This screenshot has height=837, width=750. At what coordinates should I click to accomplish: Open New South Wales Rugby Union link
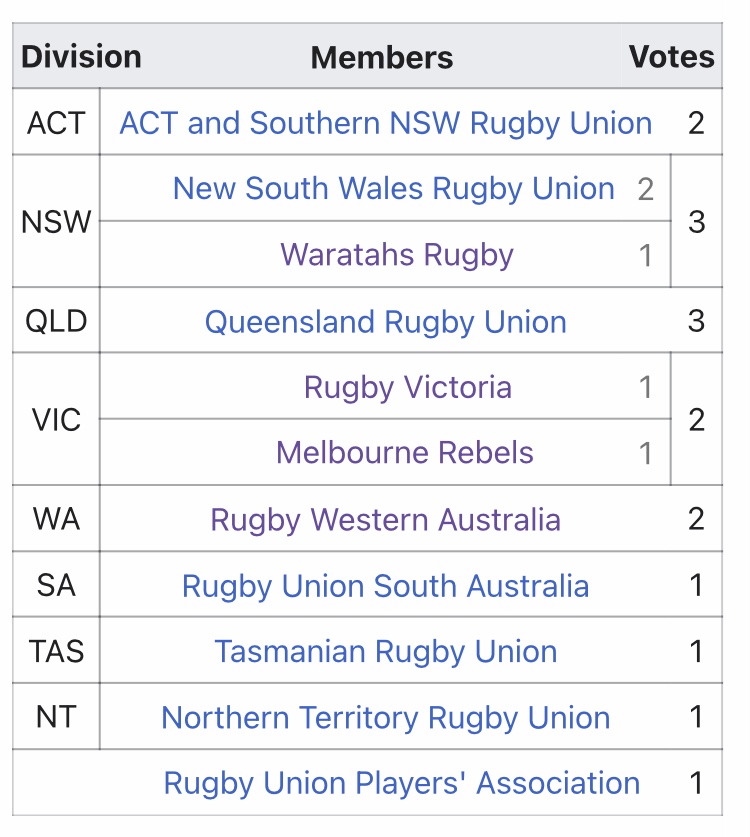point(394,189)
